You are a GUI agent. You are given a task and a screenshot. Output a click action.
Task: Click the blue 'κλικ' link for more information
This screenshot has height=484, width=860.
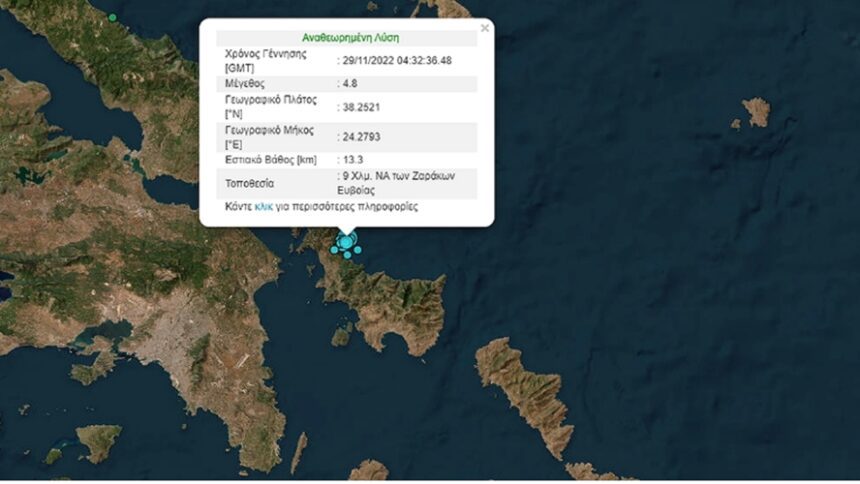(264, 207)
